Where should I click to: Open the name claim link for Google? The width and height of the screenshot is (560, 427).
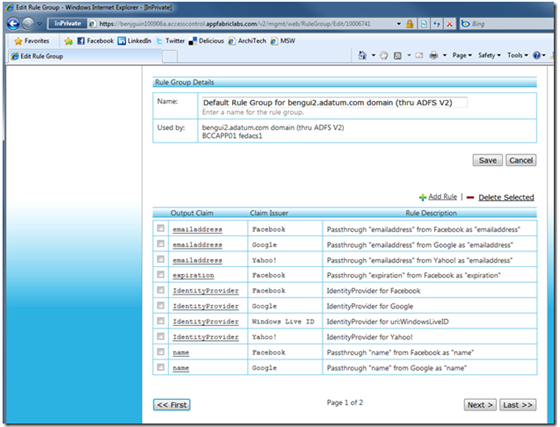pyautogui.click(x=181, y=368)
